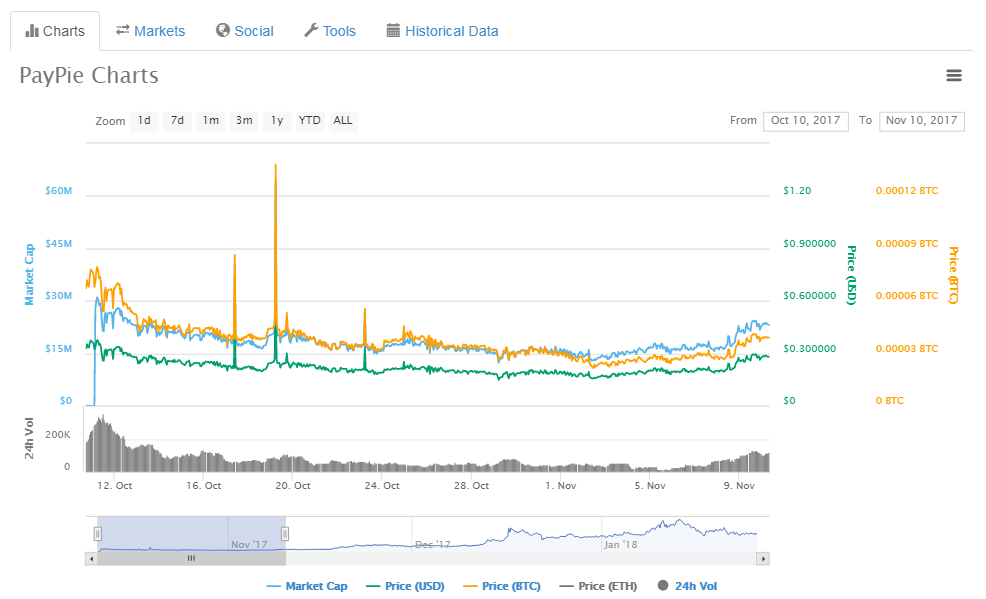Choose the 1m zoom range

(211, 121)
